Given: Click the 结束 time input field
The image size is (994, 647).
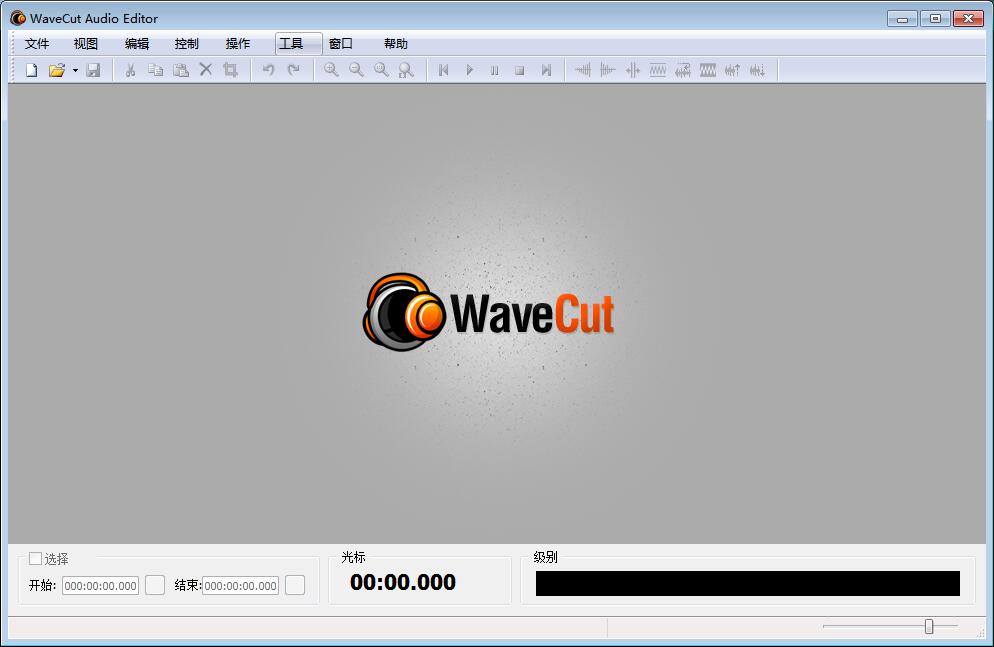Looking at the screenshot, I should [240, 586].
